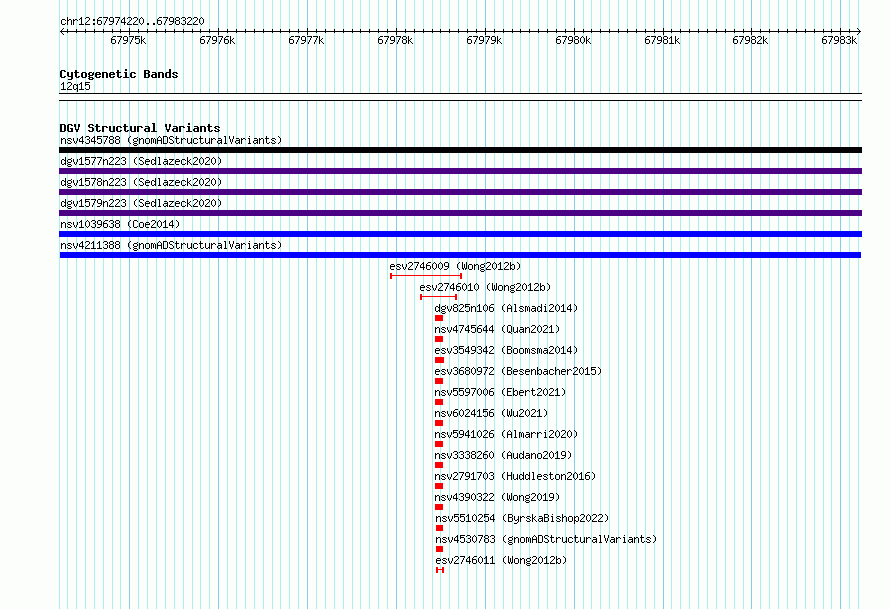
Task: Select red block under nsv3338260
Action: (439, 465)
